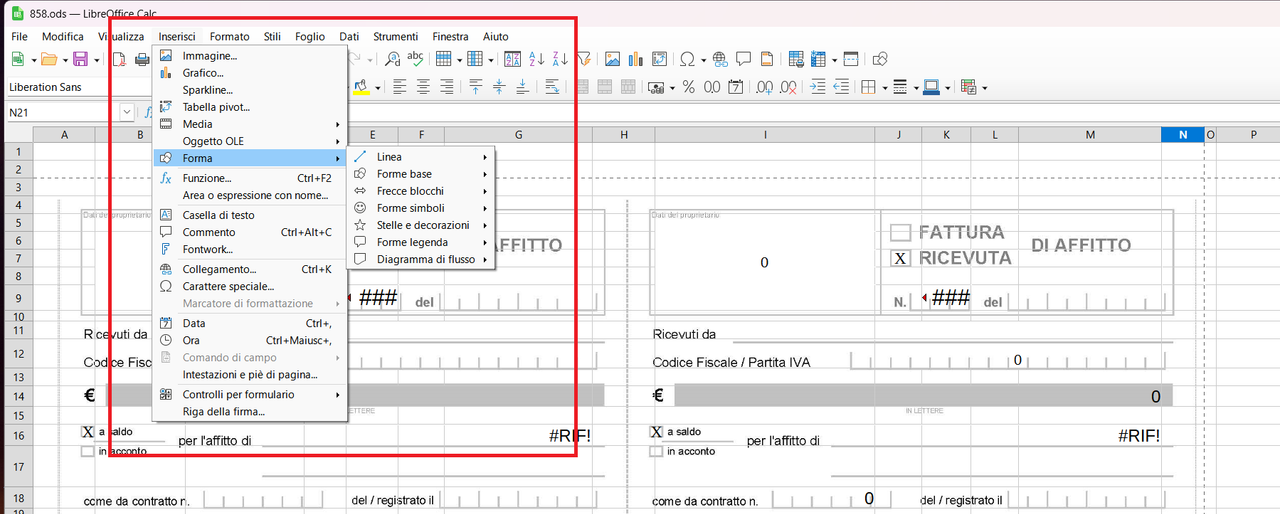This screenshot has height=514, width=1280.
Task: Open the dropdown arrow beside New document
Action: 33,59
